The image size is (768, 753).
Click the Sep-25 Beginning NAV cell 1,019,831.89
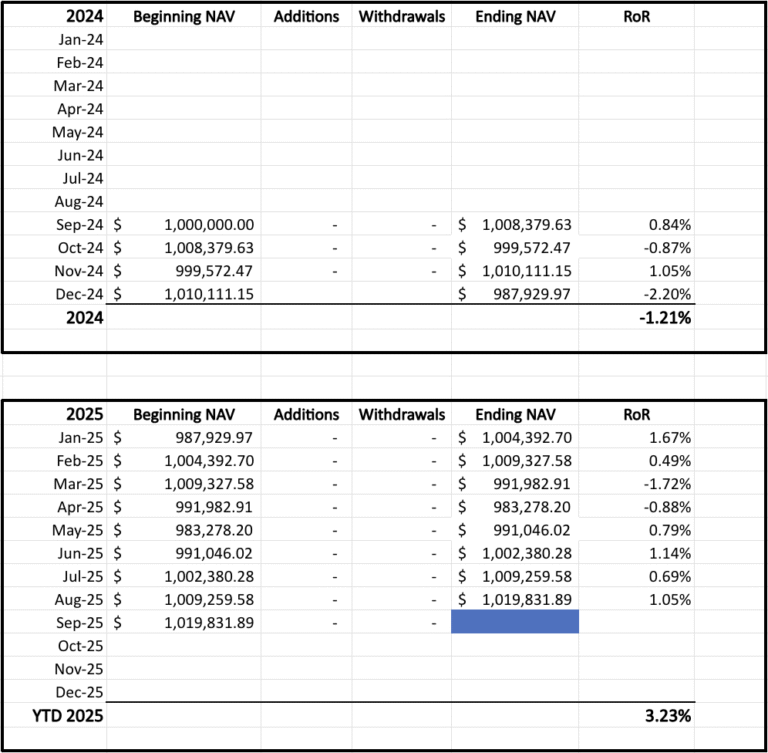184,623
